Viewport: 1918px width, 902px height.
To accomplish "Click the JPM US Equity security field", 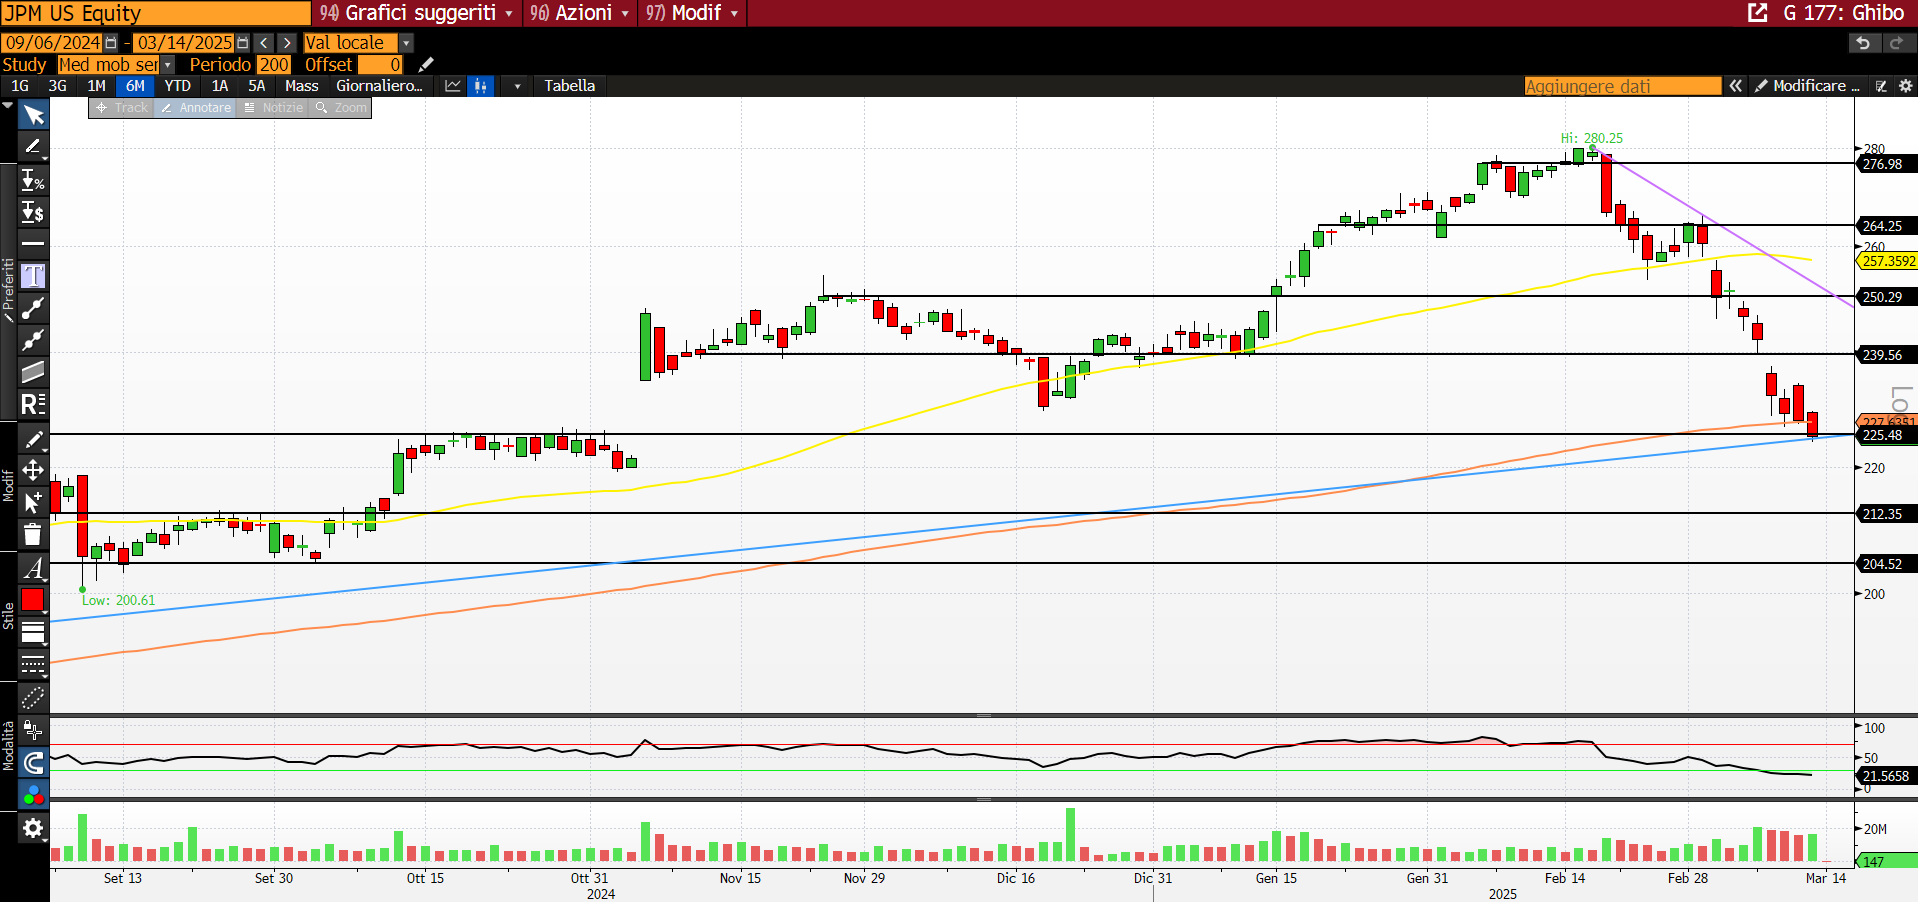I will pos(156,13).
